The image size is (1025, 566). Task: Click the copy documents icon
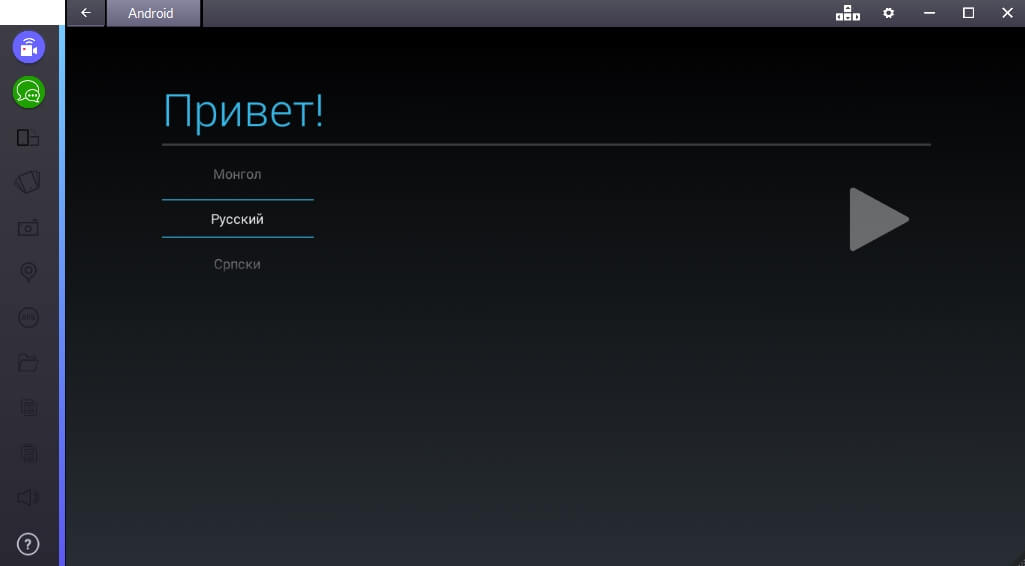point(28,407)
